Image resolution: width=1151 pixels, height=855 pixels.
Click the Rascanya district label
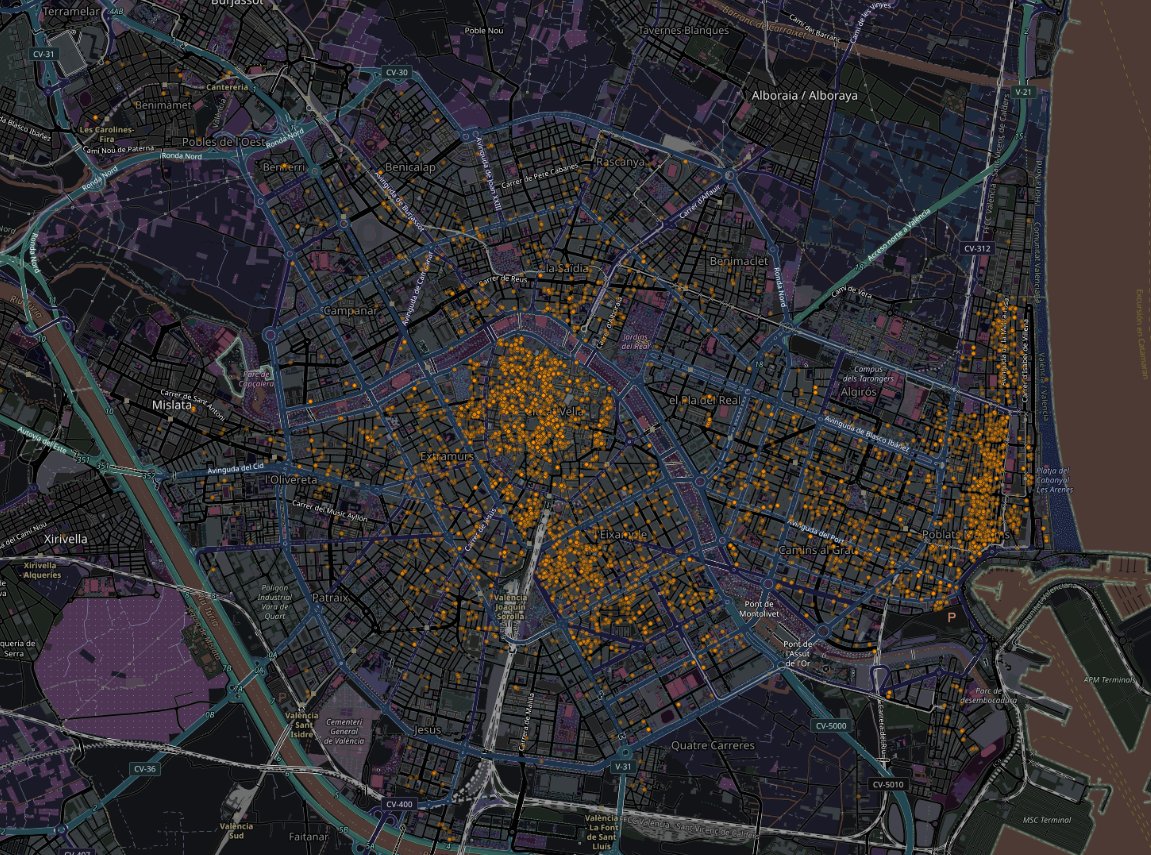click(x=620, y=161)
